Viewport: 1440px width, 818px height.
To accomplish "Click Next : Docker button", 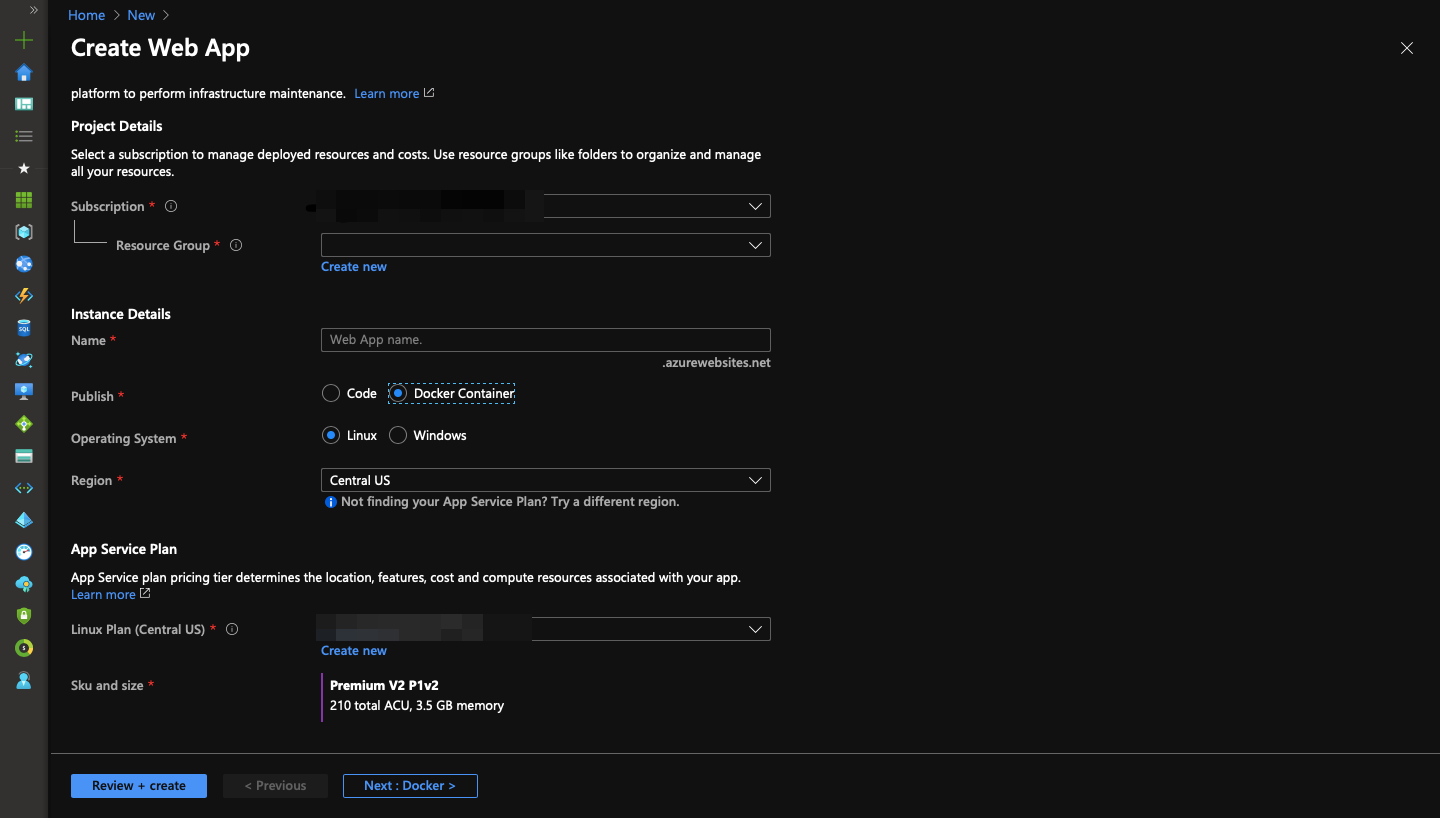I will (x=410, y=786).
